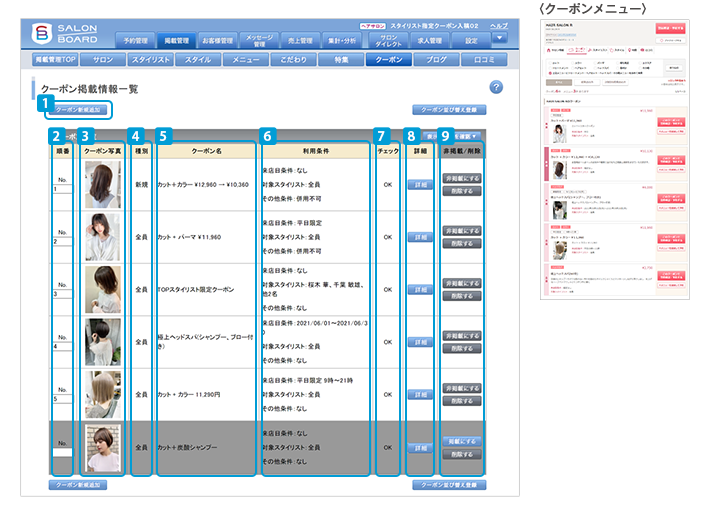
Task: Open the サロンダイレクト tab
Action: pos(388,40)
